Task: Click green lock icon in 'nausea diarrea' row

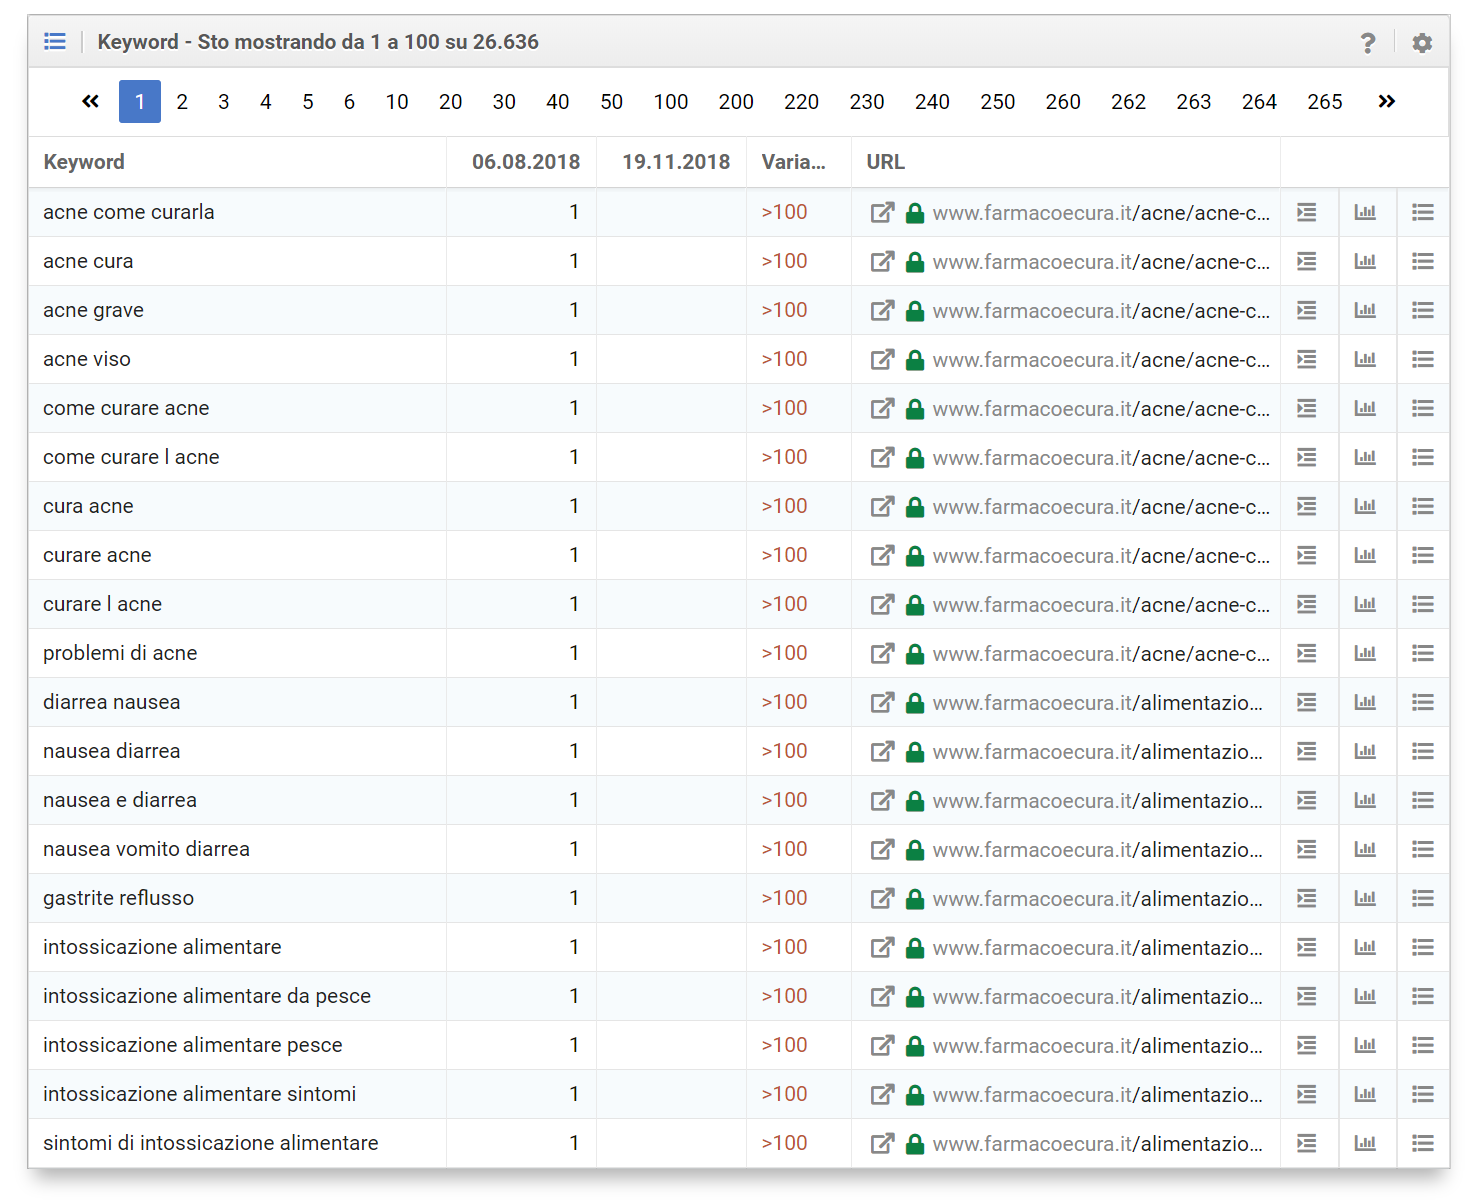Action: 914,752
